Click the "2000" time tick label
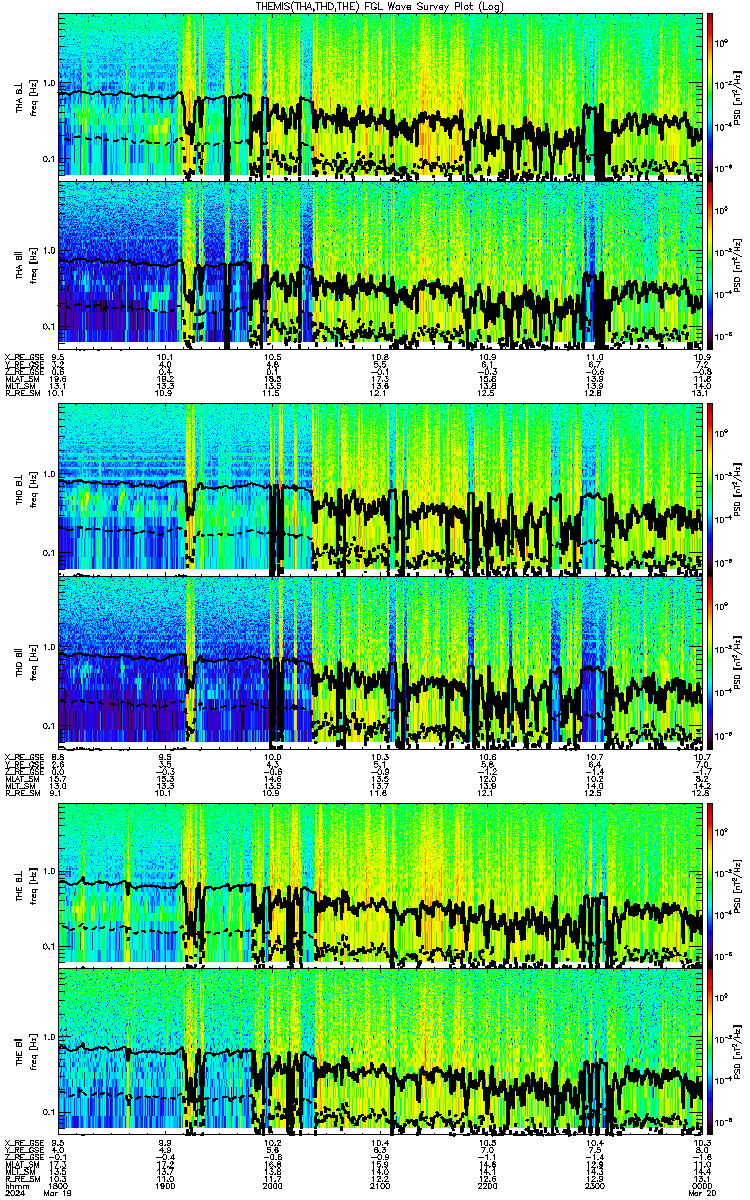Screen dimensions: 750x1200 273,1185
